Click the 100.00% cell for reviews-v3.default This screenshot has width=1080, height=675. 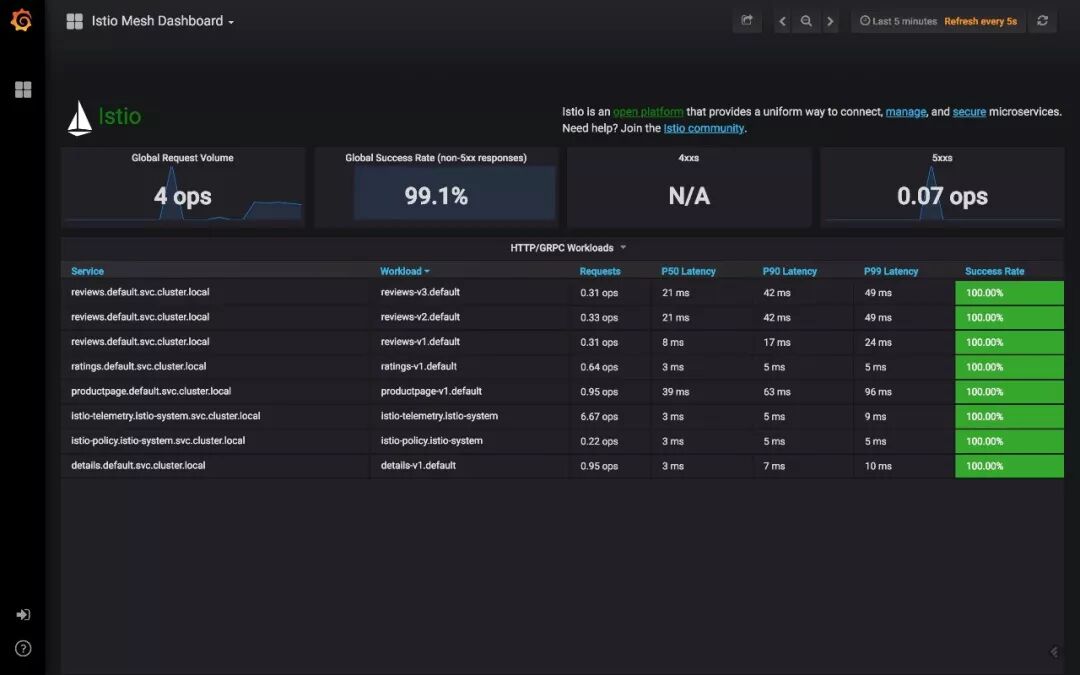point(1009,293)
